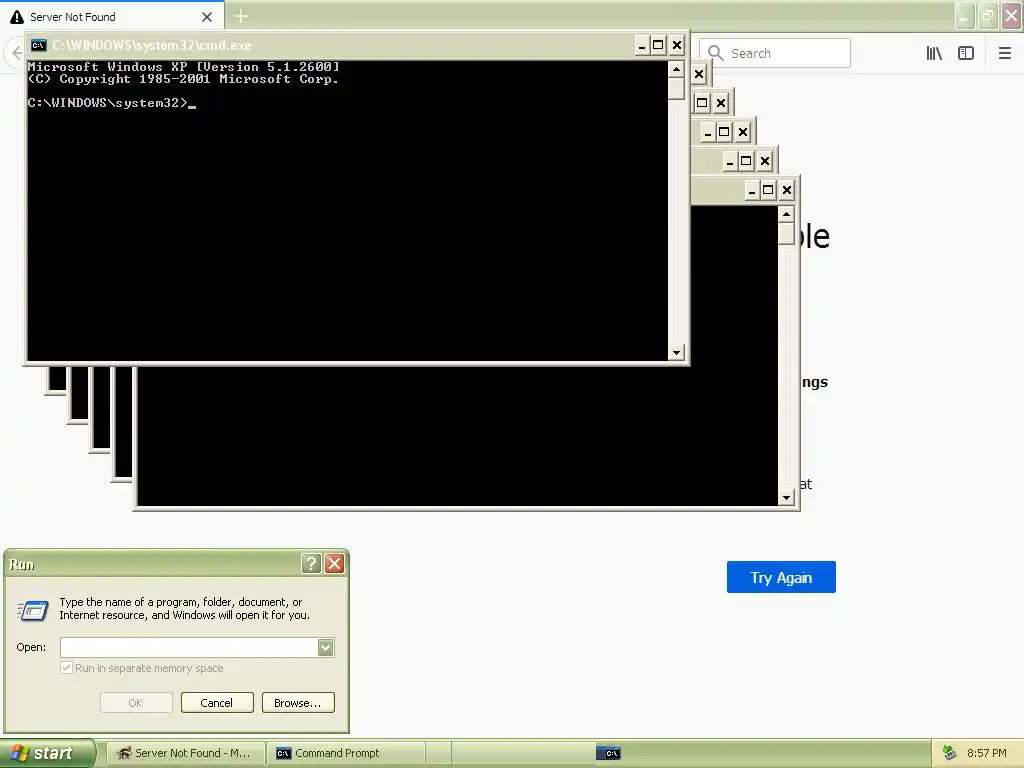Screen dimensions: 1024x768
Task: Click rearmost cmd window scroll up arrow
Action: [786, 214]
